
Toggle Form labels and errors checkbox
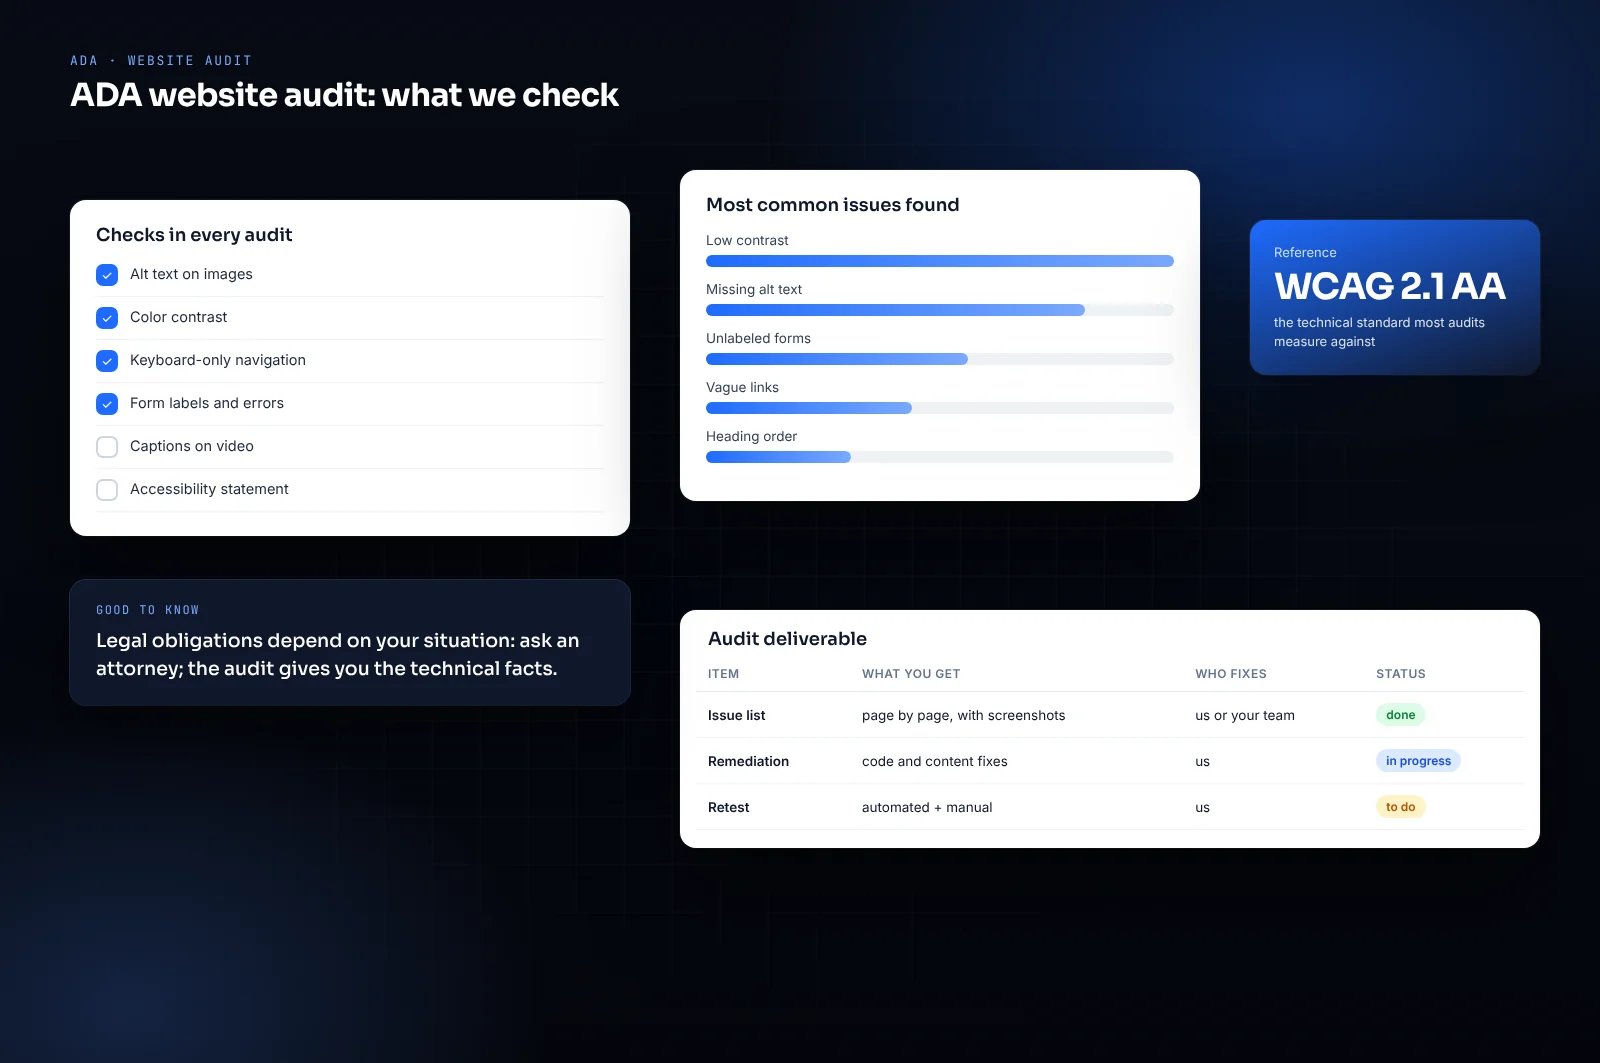pyautogui.click(x=107, y=404)
